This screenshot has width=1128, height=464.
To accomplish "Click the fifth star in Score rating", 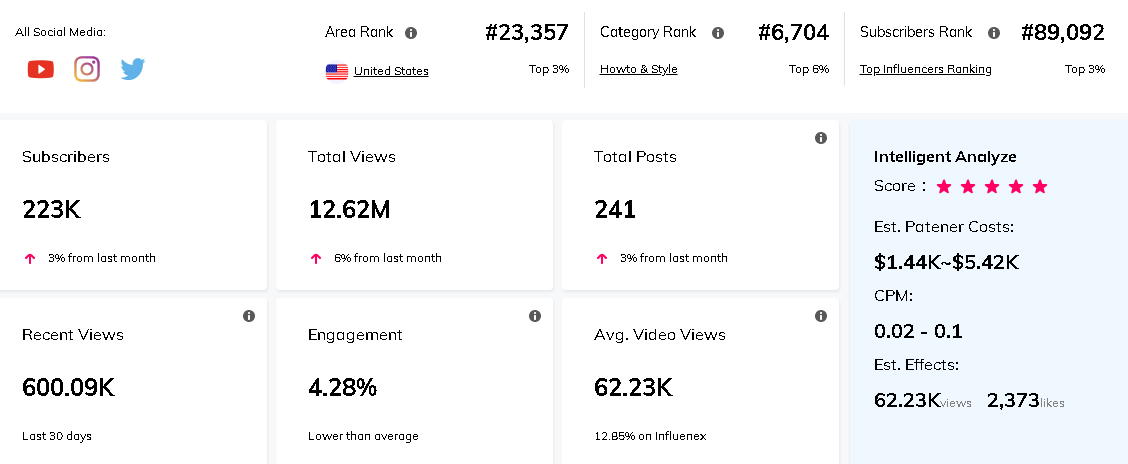I will (1040, 187).
